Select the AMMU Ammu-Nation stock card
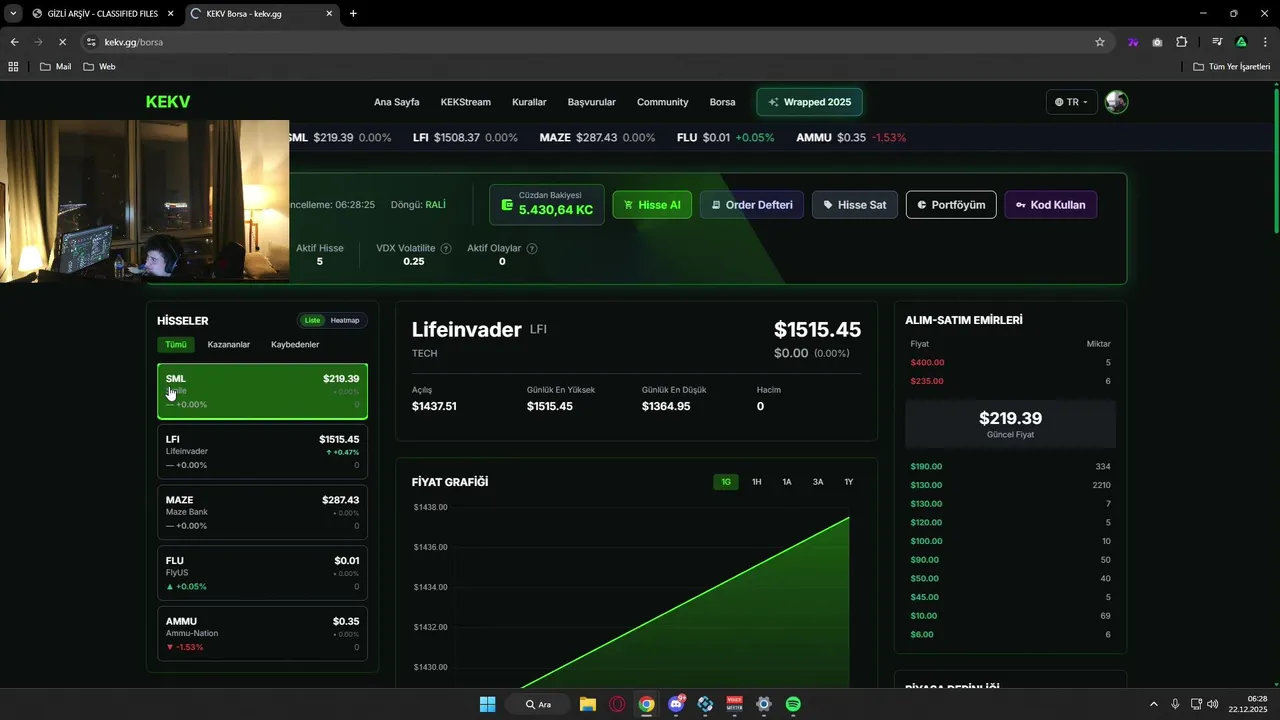This screenshot has width=1280, height=720. 262,634
